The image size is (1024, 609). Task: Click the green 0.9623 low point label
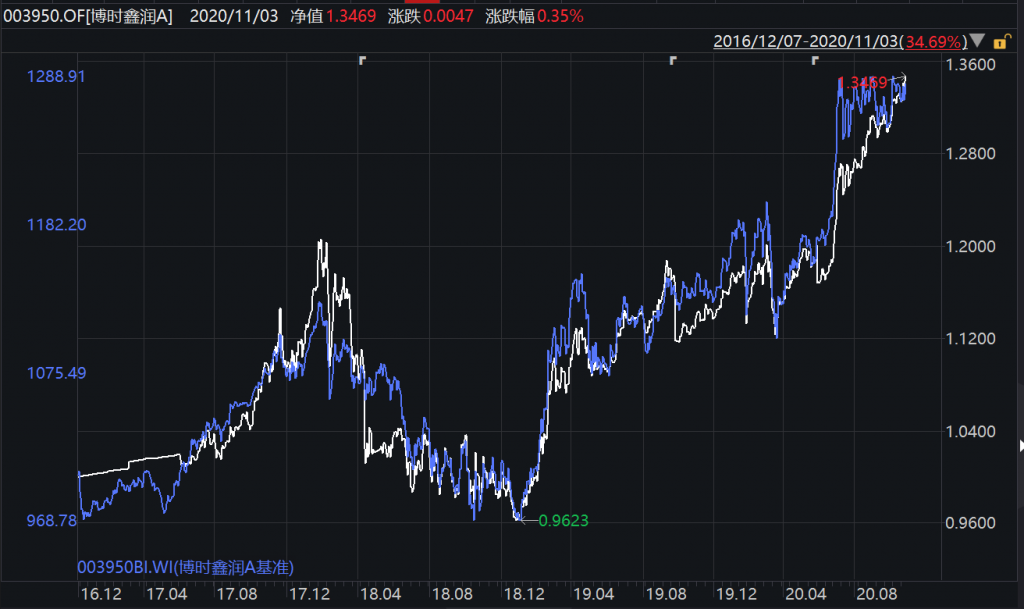pyautogui.click(x=563, y=520)
